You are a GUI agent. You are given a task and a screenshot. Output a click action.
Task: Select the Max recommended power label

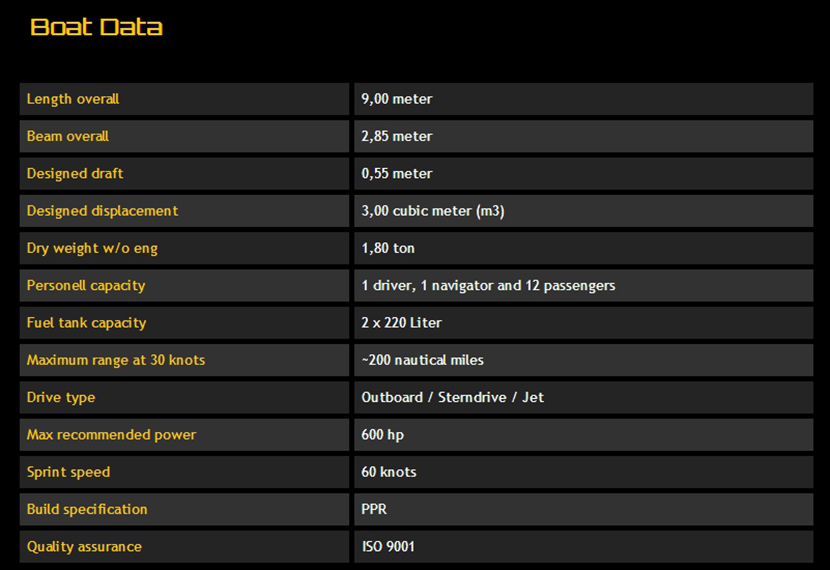(x=111, y=435)
